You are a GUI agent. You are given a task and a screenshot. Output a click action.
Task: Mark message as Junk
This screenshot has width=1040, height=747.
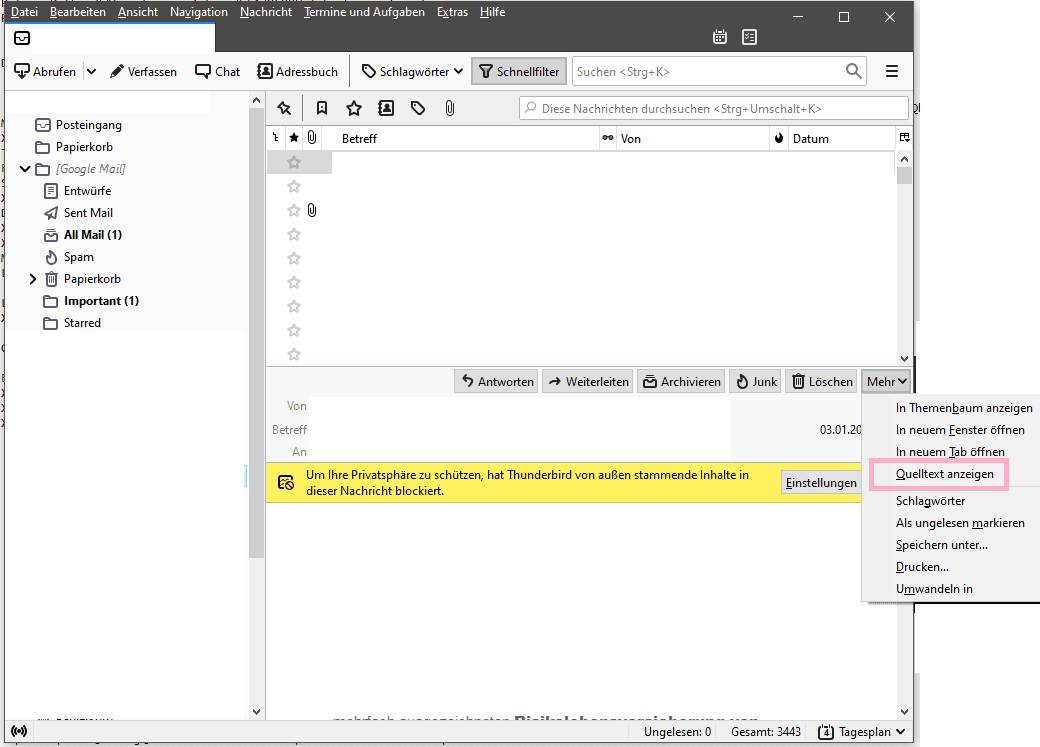pyautogui.click(x=756, y=381)
